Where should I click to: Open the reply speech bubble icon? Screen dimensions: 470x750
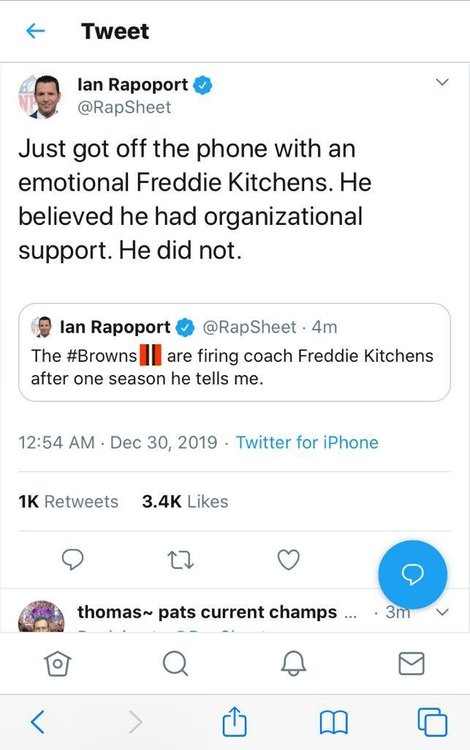73,559
